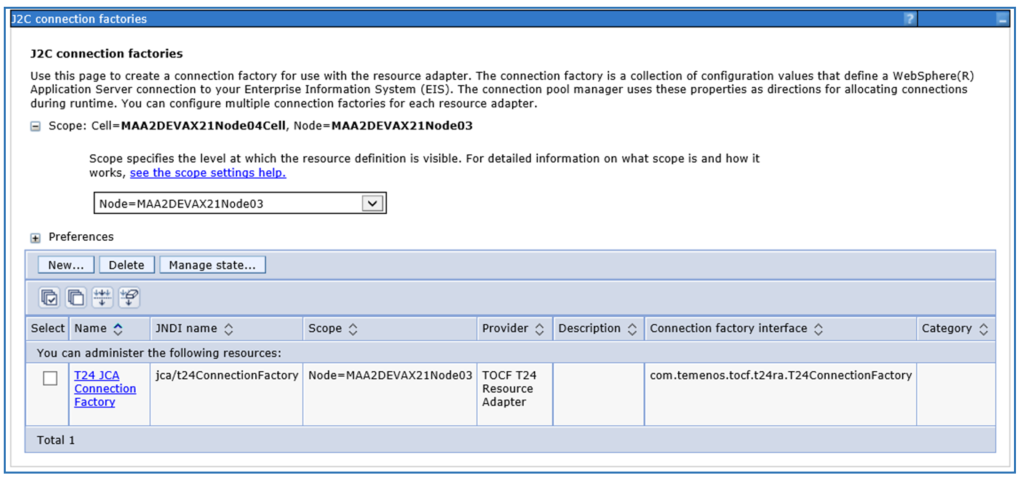Image resolution: width=1022 pixels, height=477 pixels.
Task: Open the panel help question mark icon
Action: click(909, 19)
